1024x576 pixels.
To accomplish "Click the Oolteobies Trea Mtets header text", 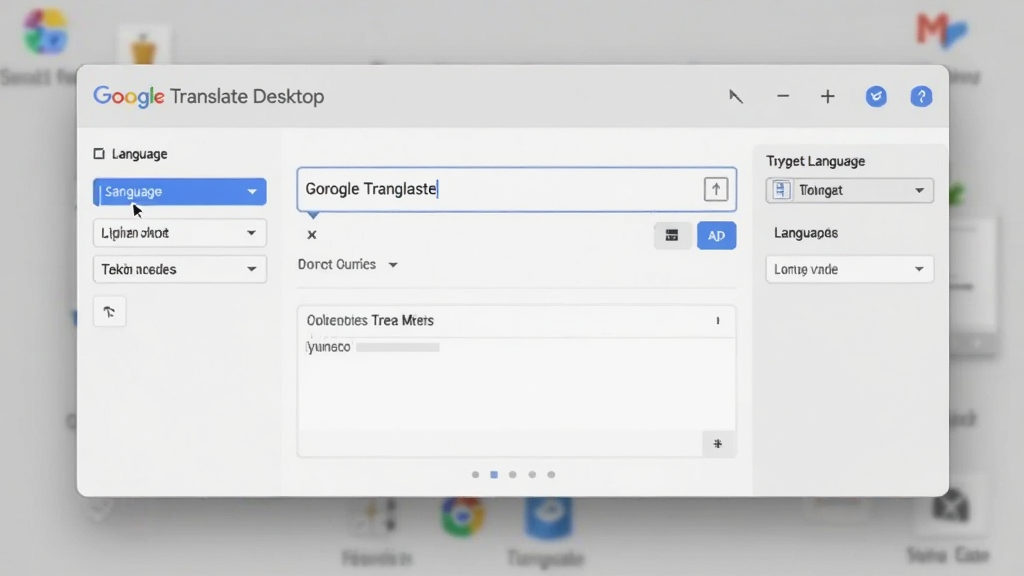I will [370, 321].
